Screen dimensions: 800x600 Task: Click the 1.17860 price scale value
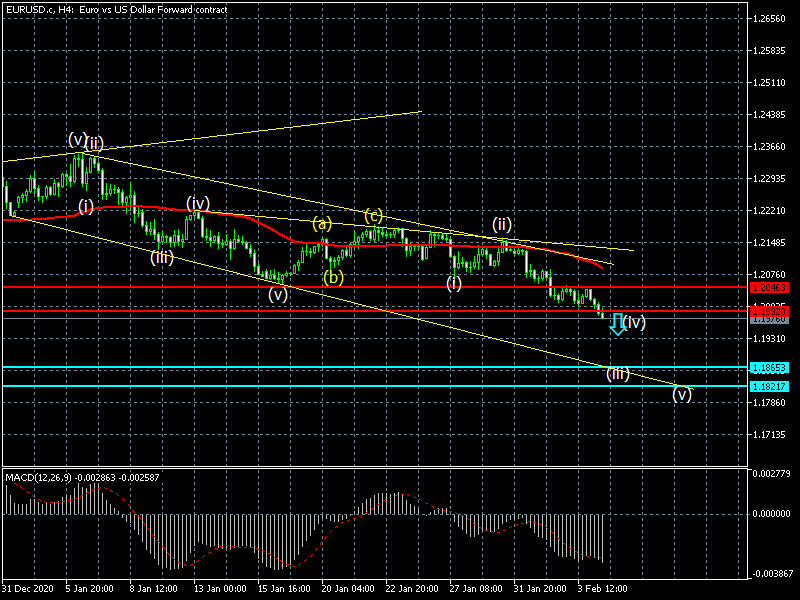coord(769,403)
